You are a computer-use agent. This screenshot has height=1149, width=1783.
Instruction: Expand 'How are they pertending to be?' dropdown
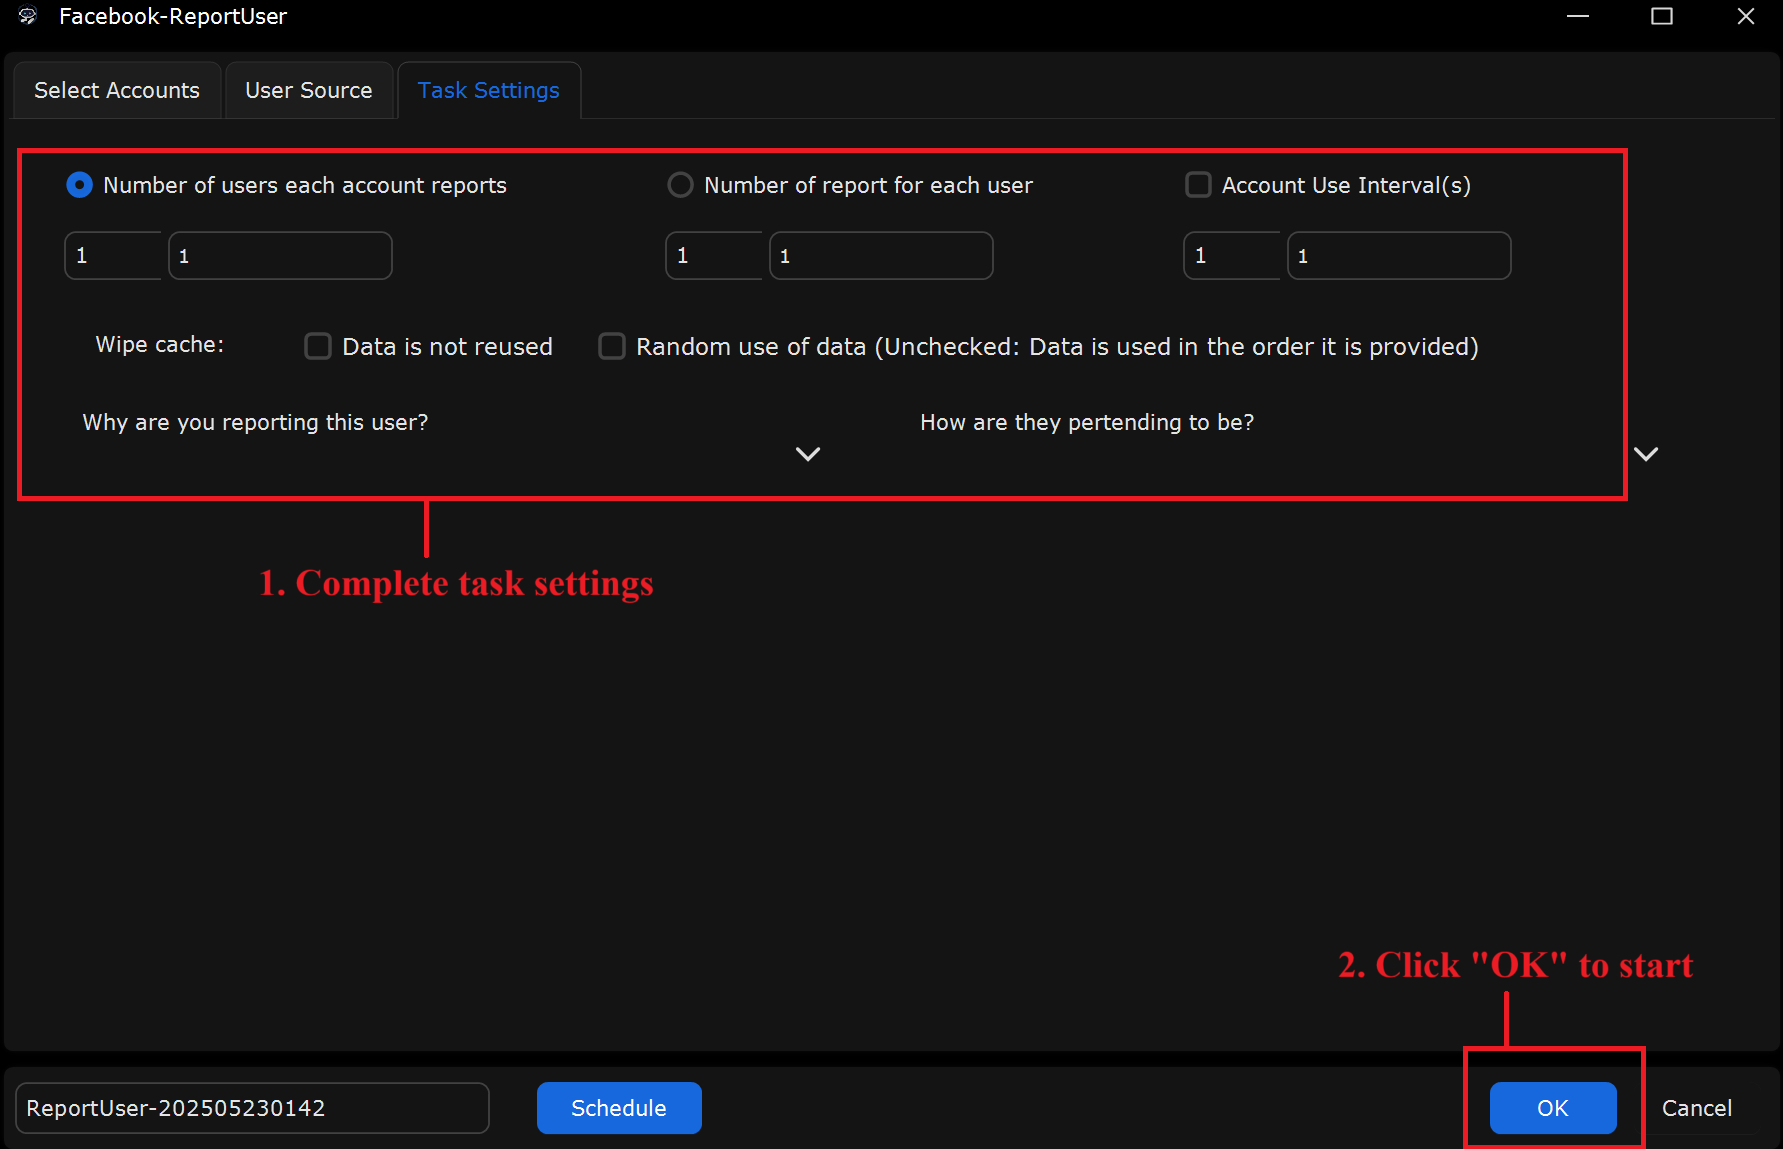[1646, 454]
